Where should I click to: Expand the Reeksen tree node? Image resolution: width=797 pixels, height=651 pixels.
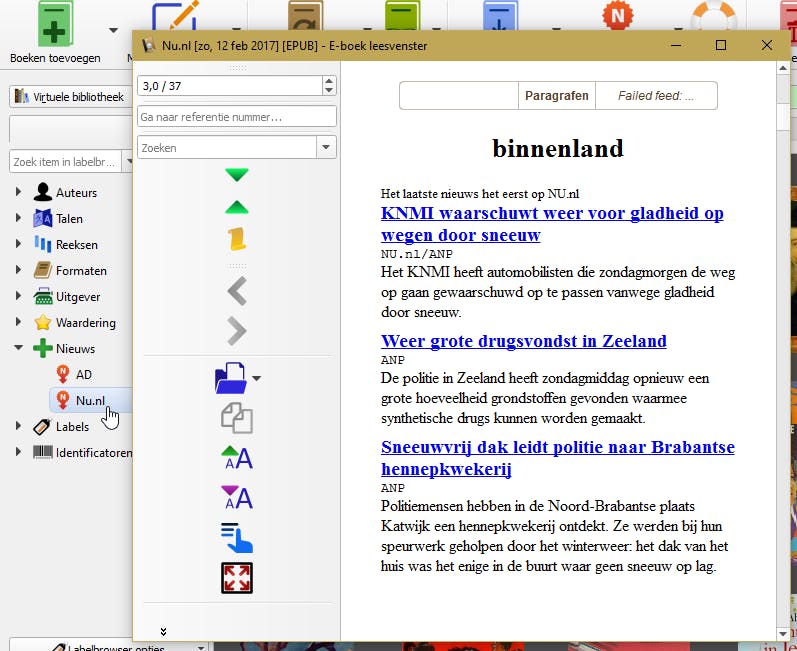(18, 243)
